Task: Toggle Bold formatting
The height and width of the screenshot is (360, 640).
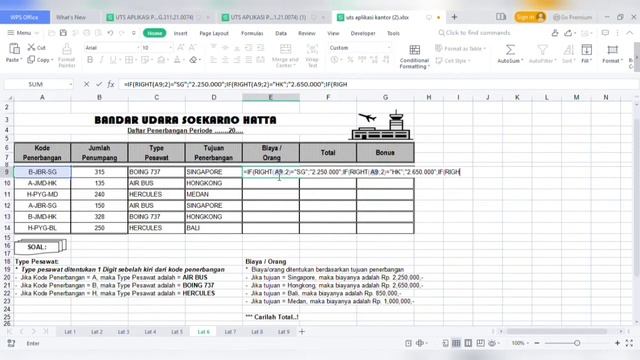Action: pos(90,60)
